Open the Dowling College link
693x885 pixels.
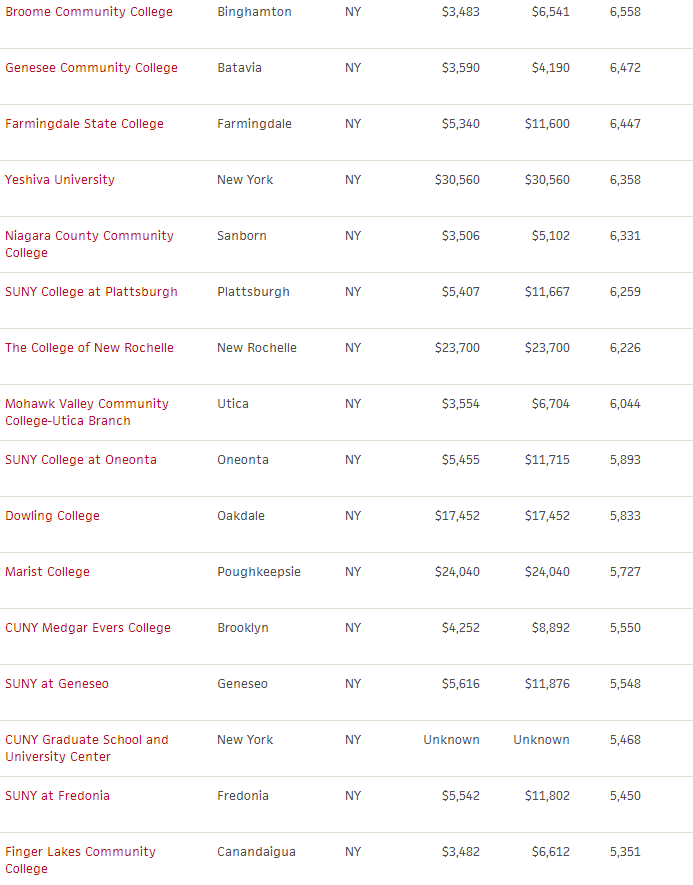pyautogui.click(x=52, y=516)
